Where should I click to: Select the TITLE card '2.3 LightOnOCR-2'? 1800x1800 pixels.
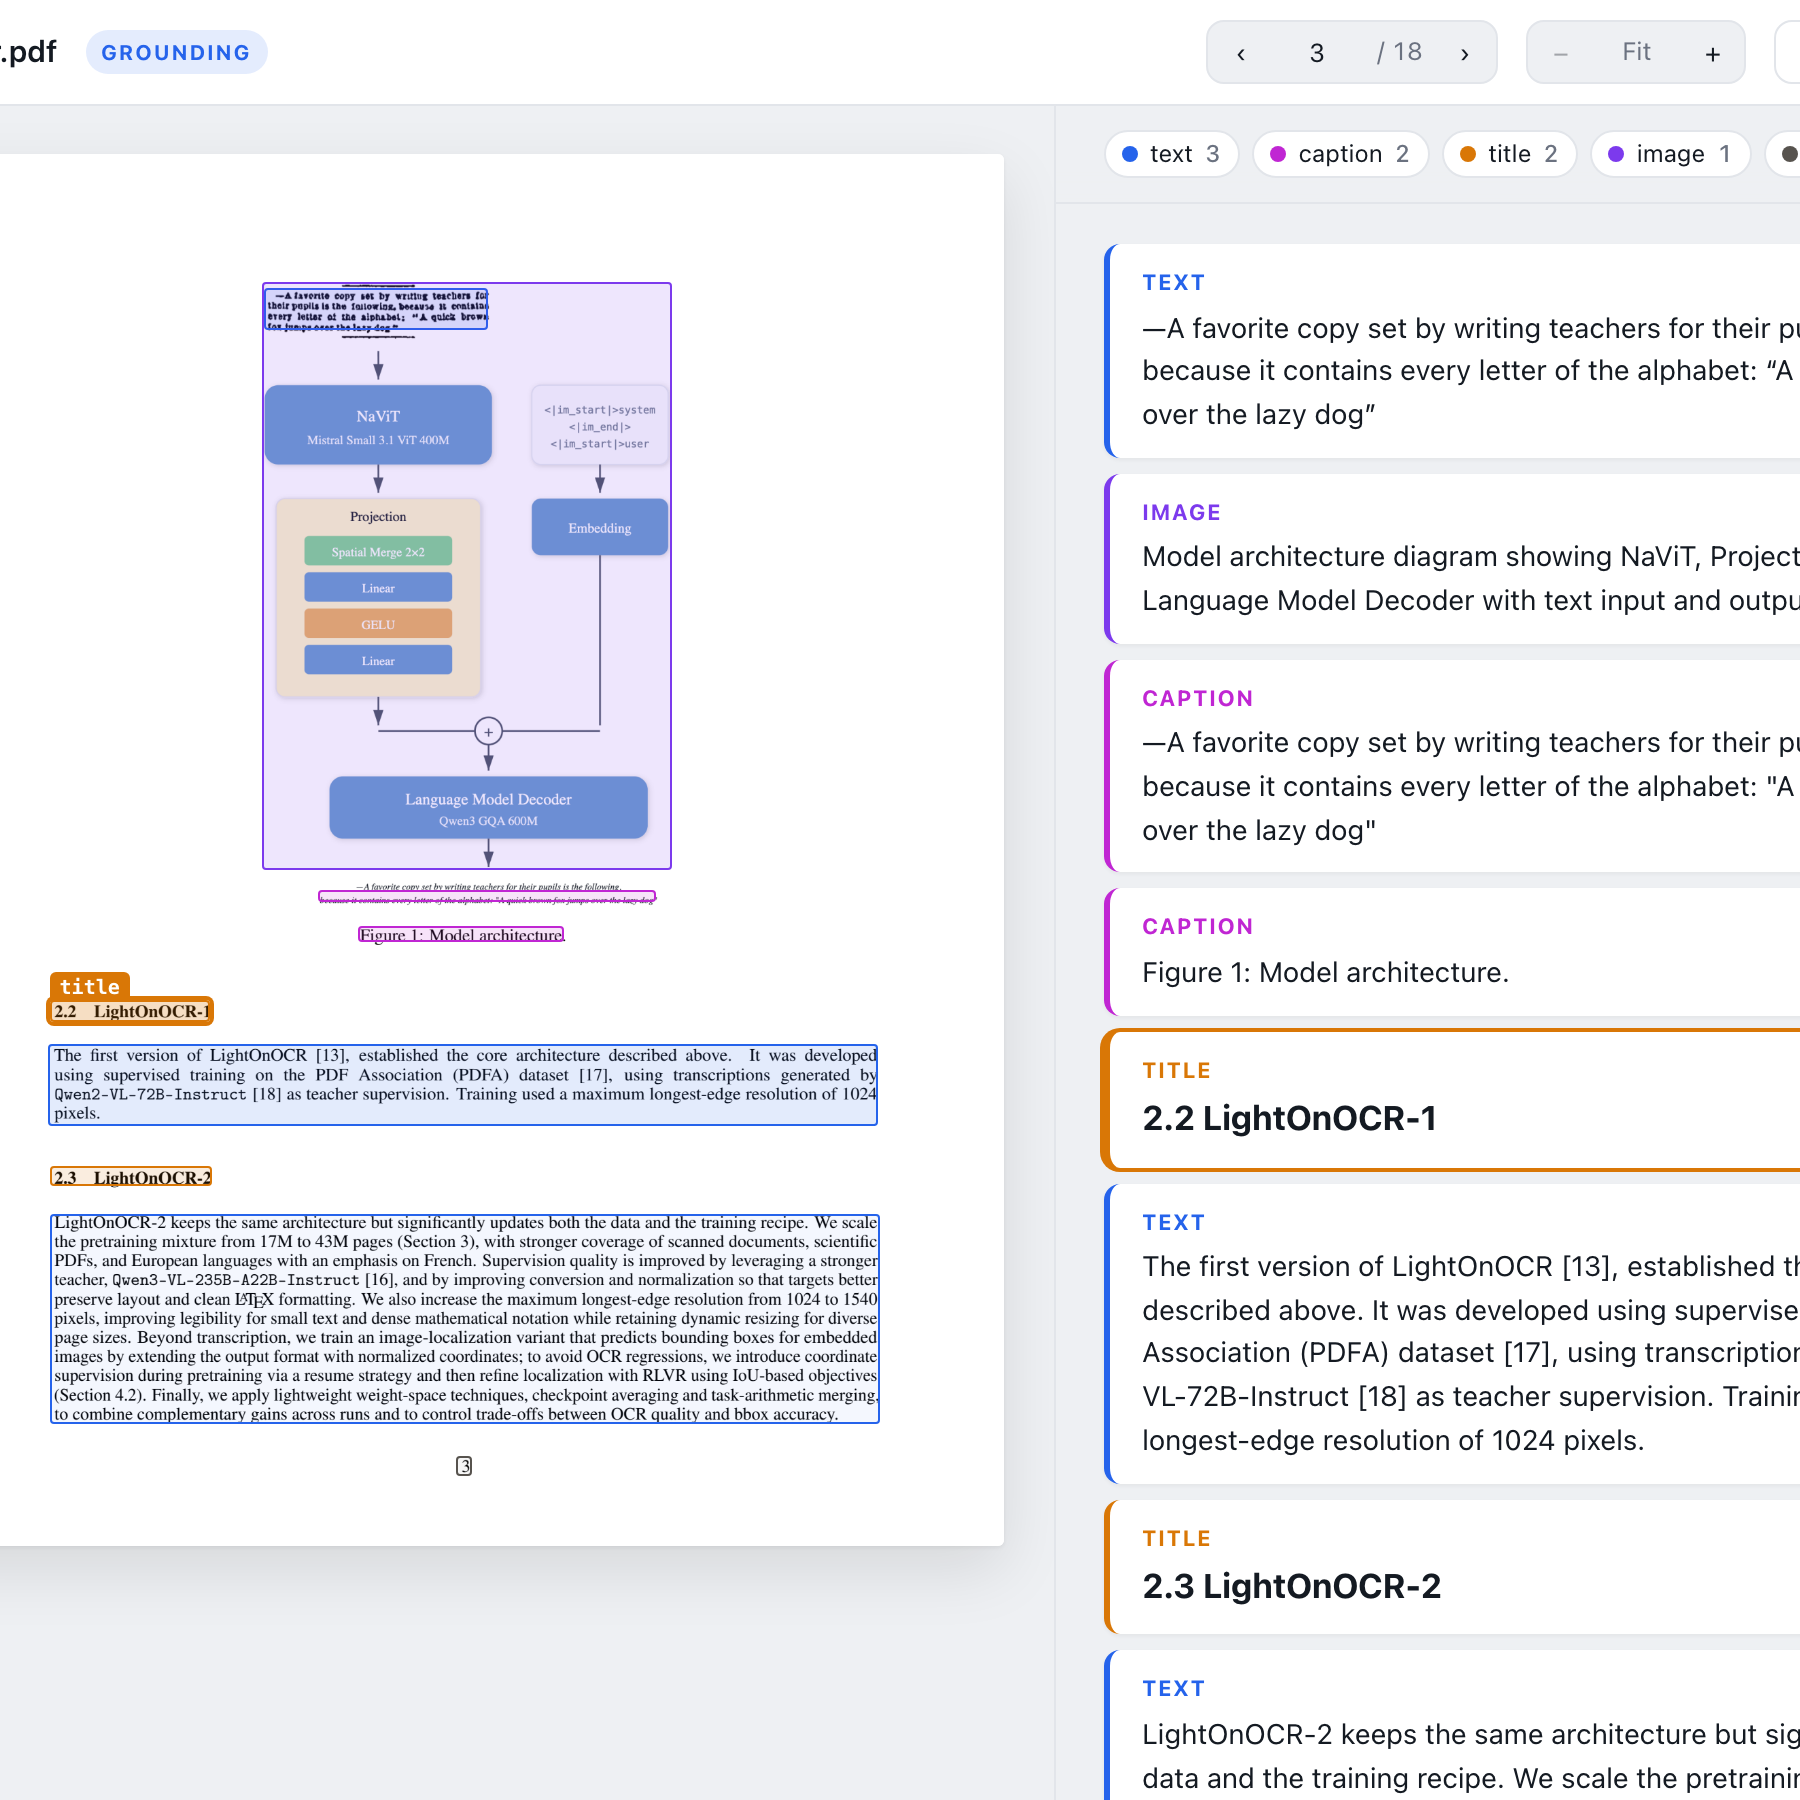(x=1452, y=1566)
